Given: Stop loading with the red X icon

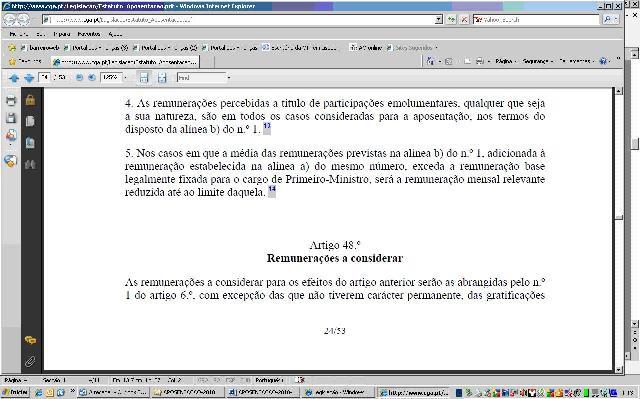Looking at the screenshot, I should [x=464, y=19].
